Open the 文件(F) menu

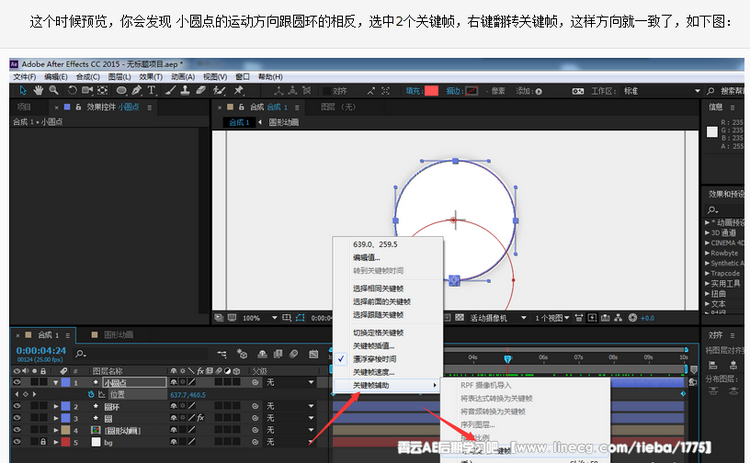24,77
